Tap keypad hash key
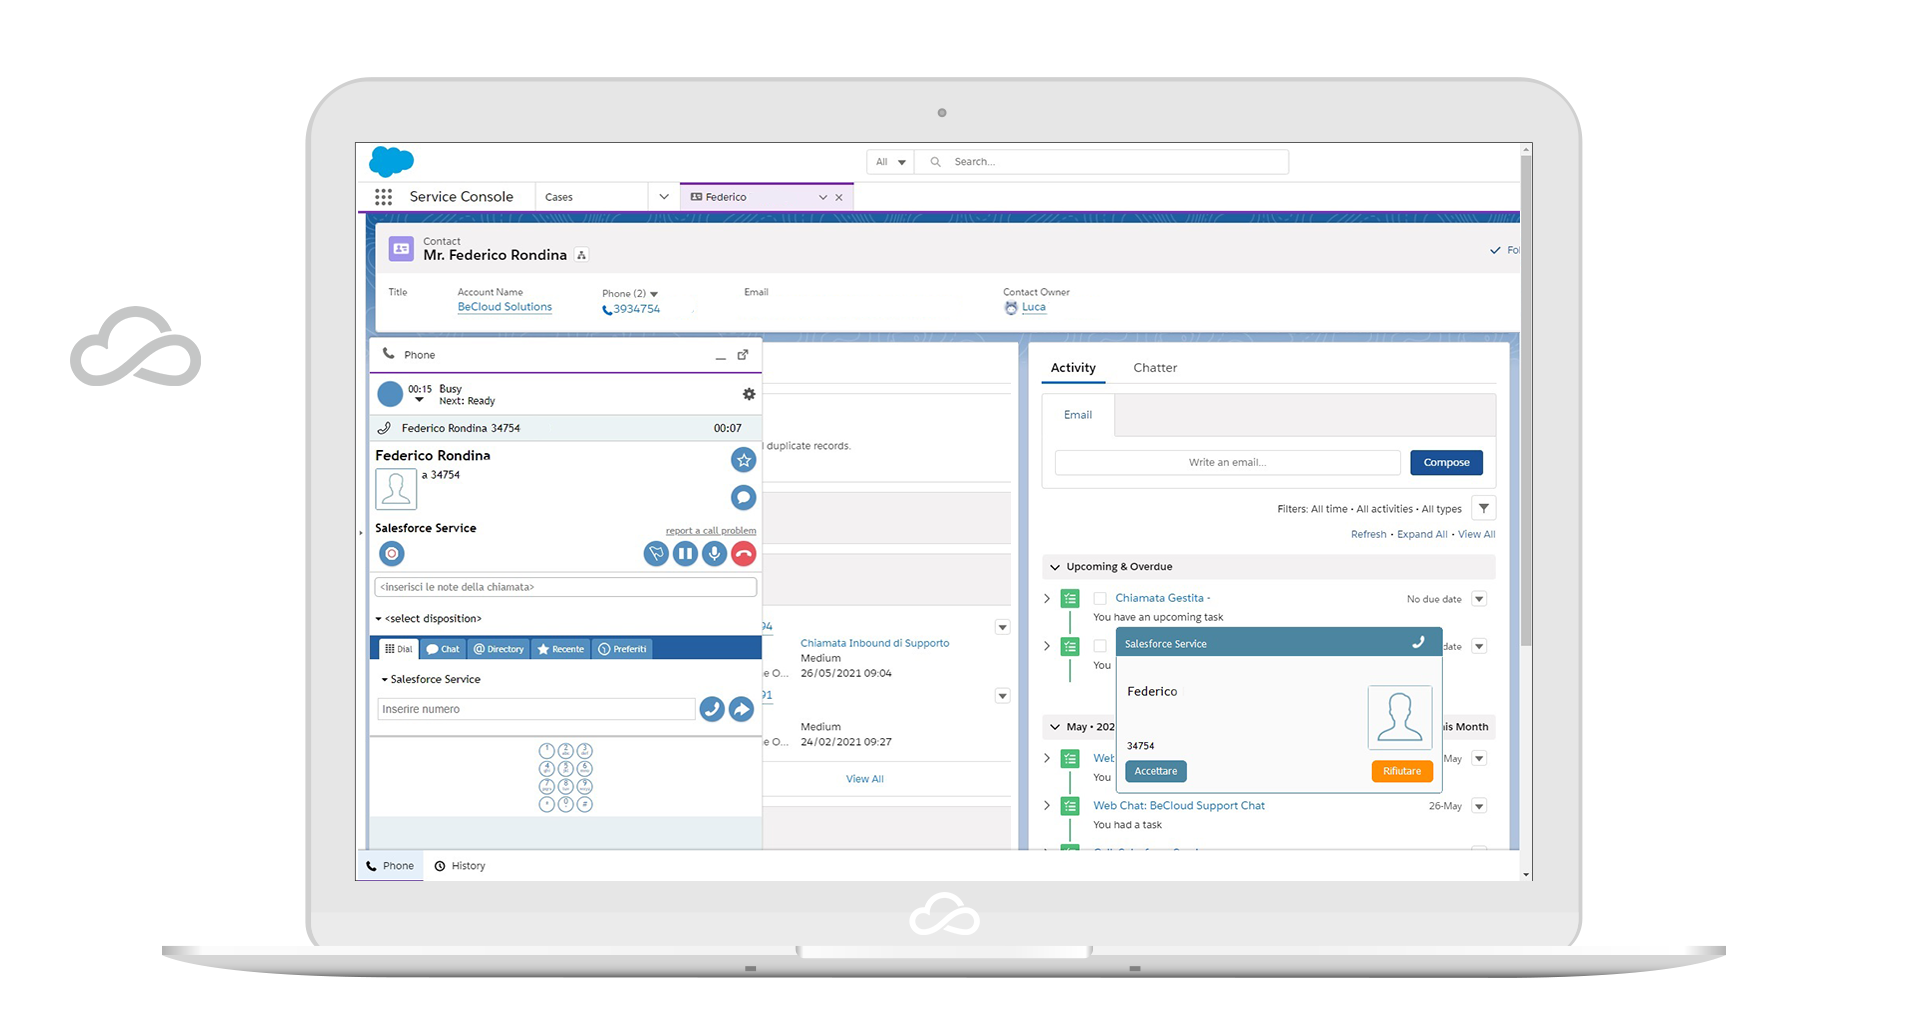Viewport: 1921px width, 1026px height. click(x=585, y=804)
